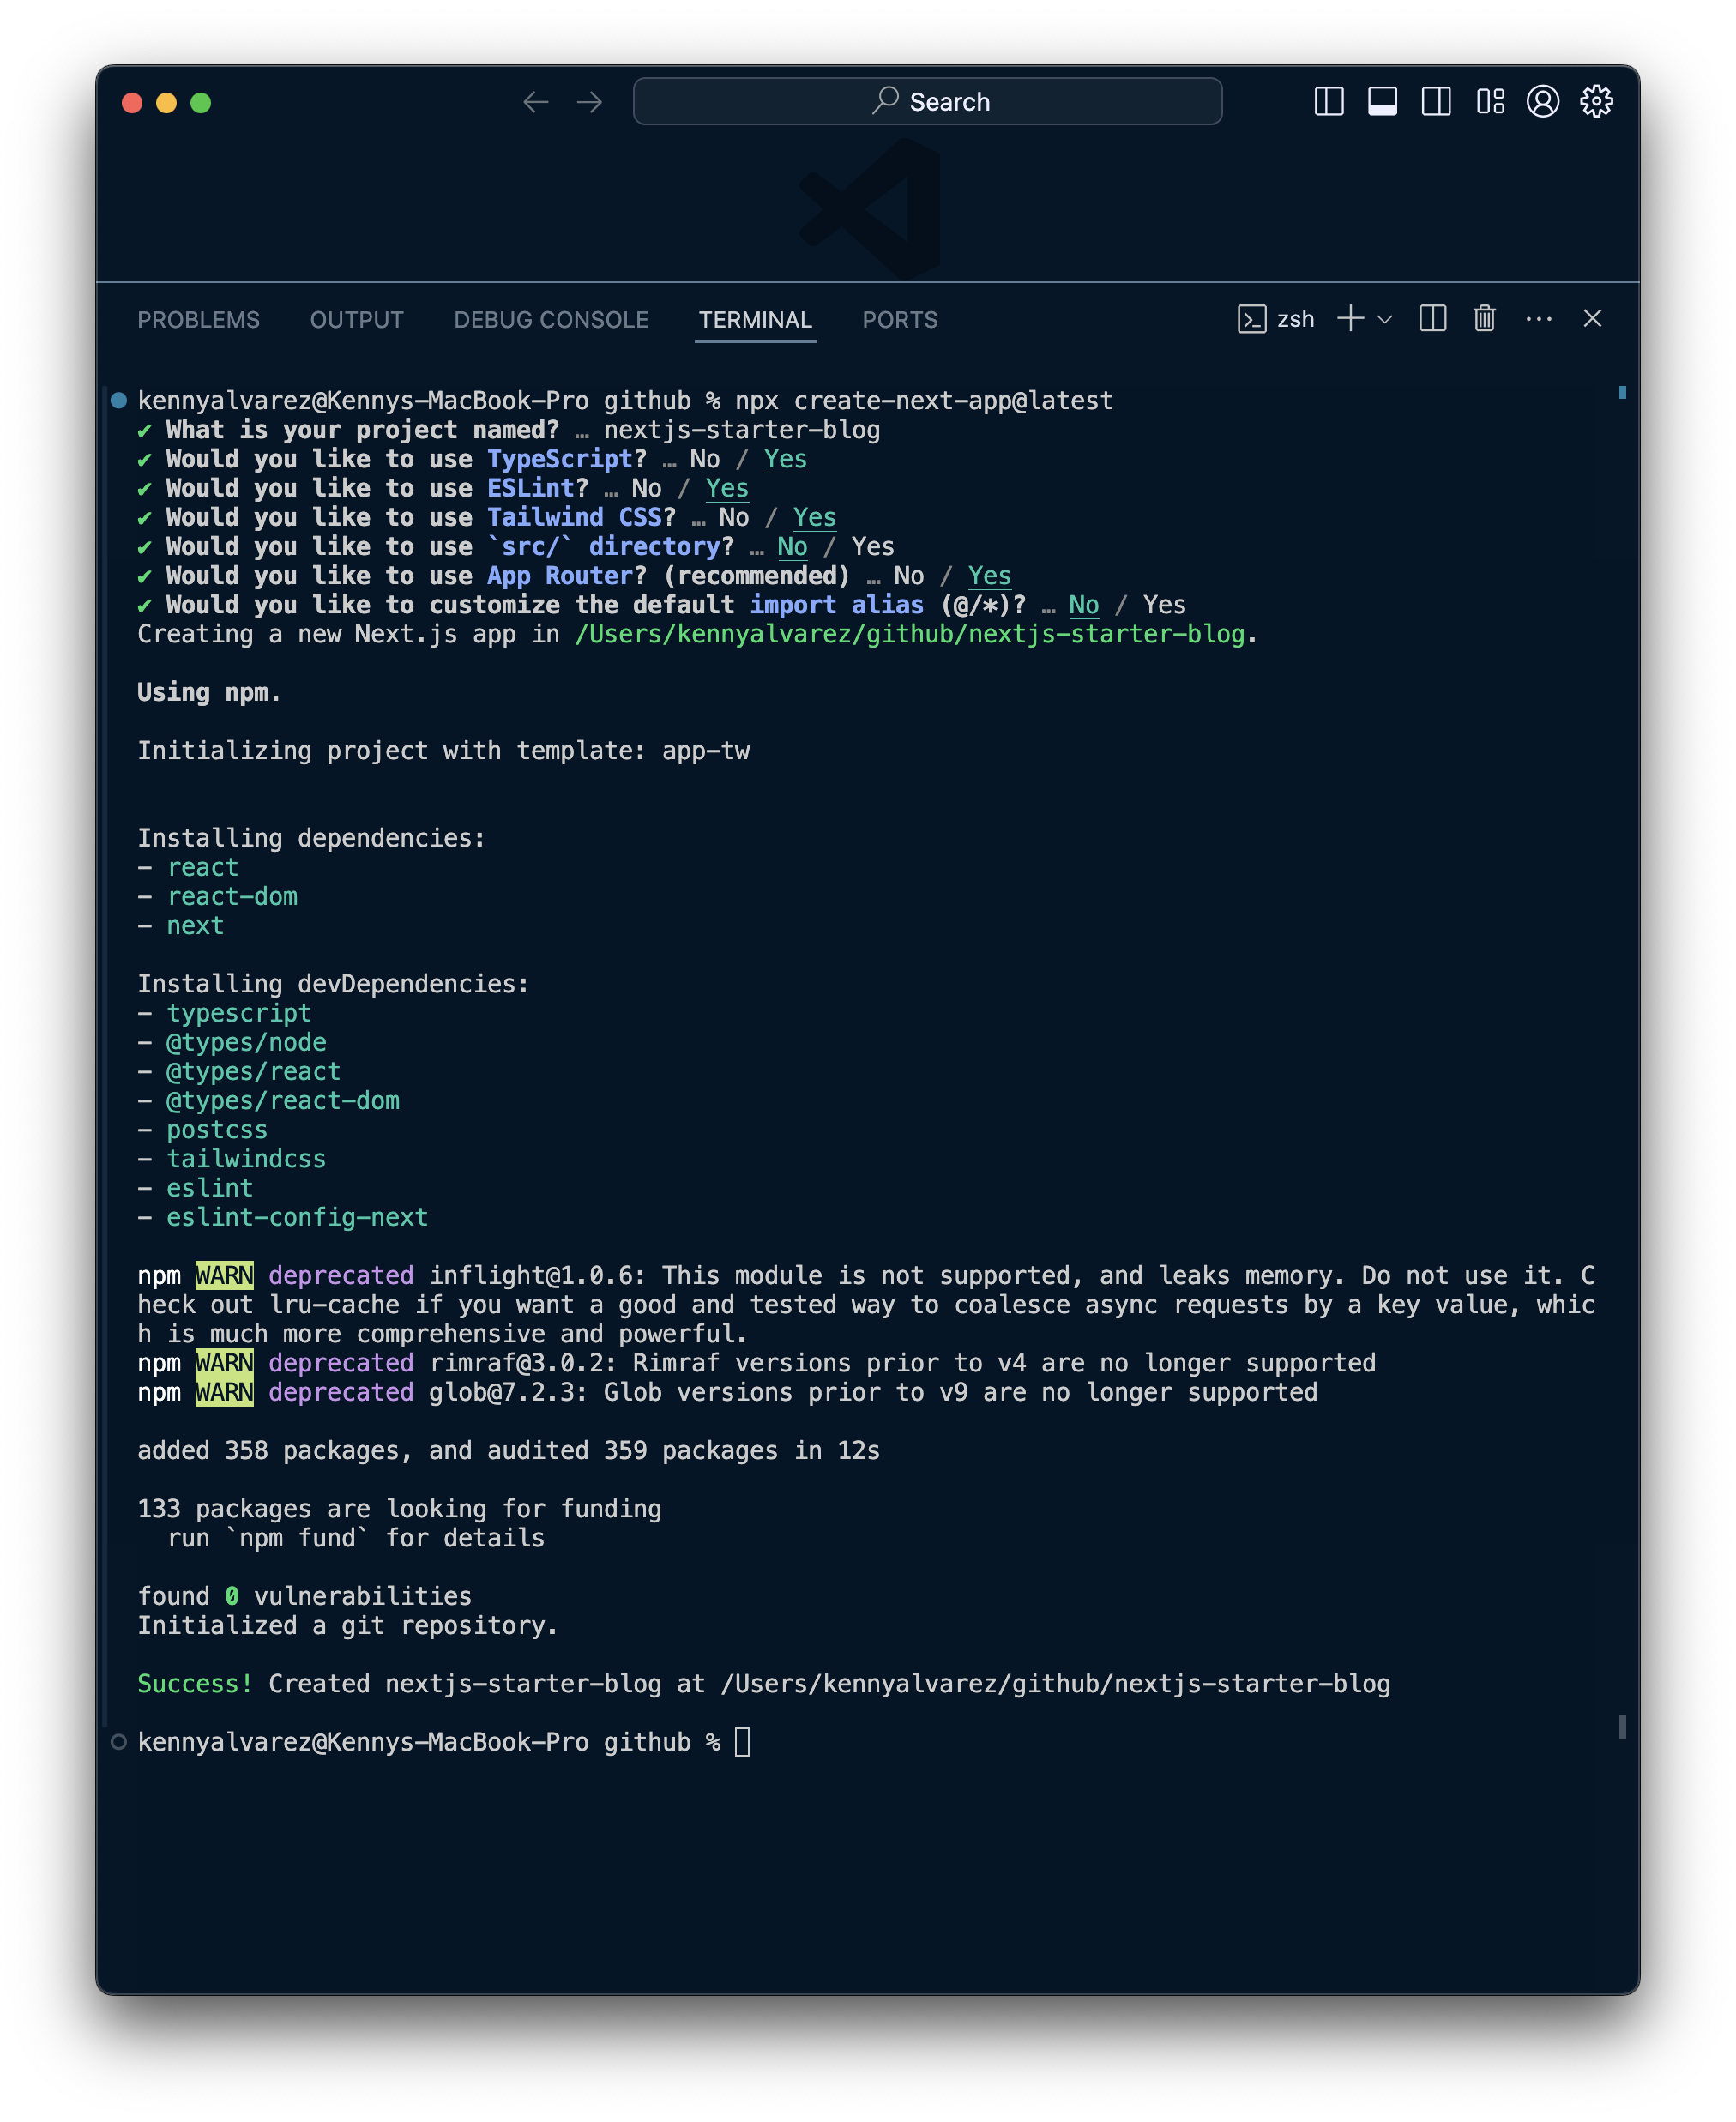Click the 'Using npm.' line
This screenshot has height=2122, width=1736.
click(x=209, y=693)
